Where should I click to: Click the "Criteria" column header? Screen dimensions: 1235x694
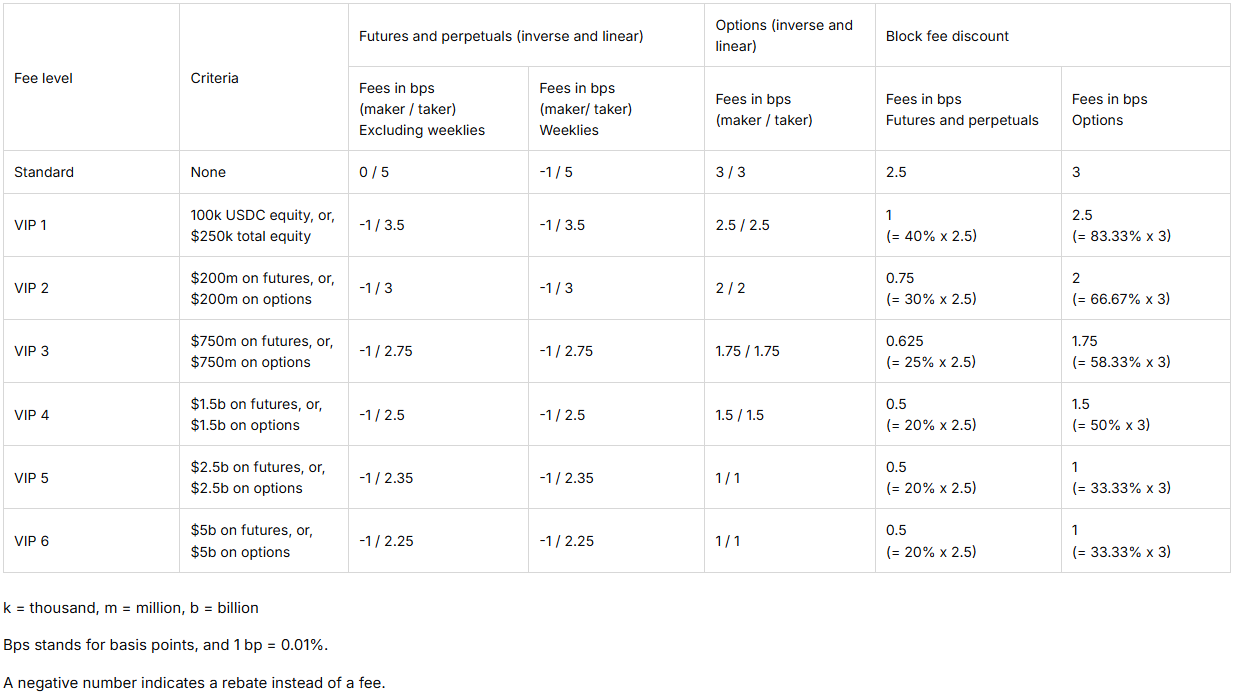point(214,78)
